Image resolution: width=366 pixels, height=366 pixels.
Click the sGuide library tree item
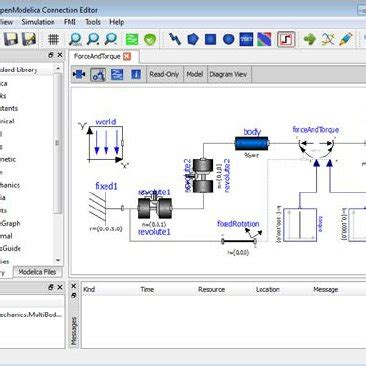pos(10,248)
